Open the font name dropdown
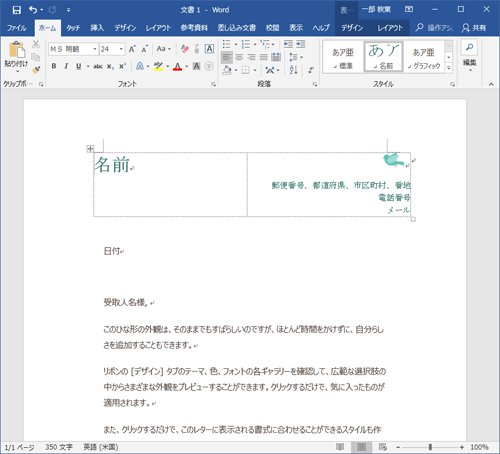 pos(95,49)
